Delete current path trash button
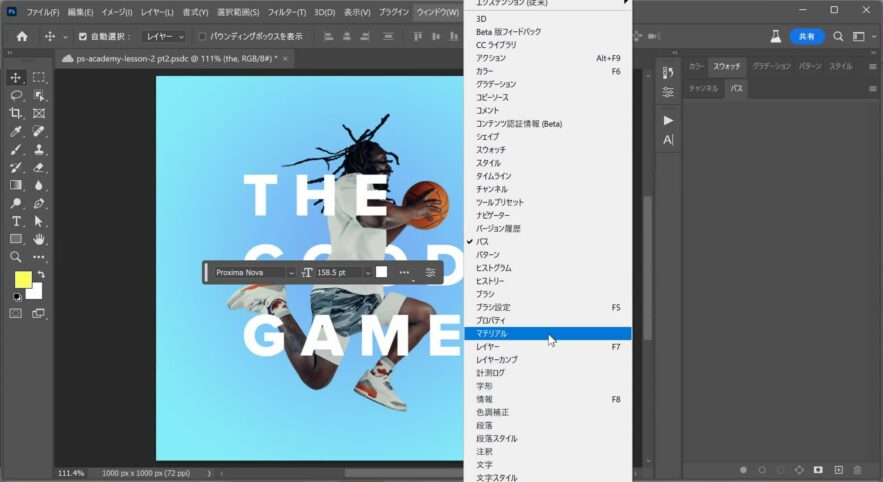This screenshot has width=883, height=482. click(x=857, y=470)
